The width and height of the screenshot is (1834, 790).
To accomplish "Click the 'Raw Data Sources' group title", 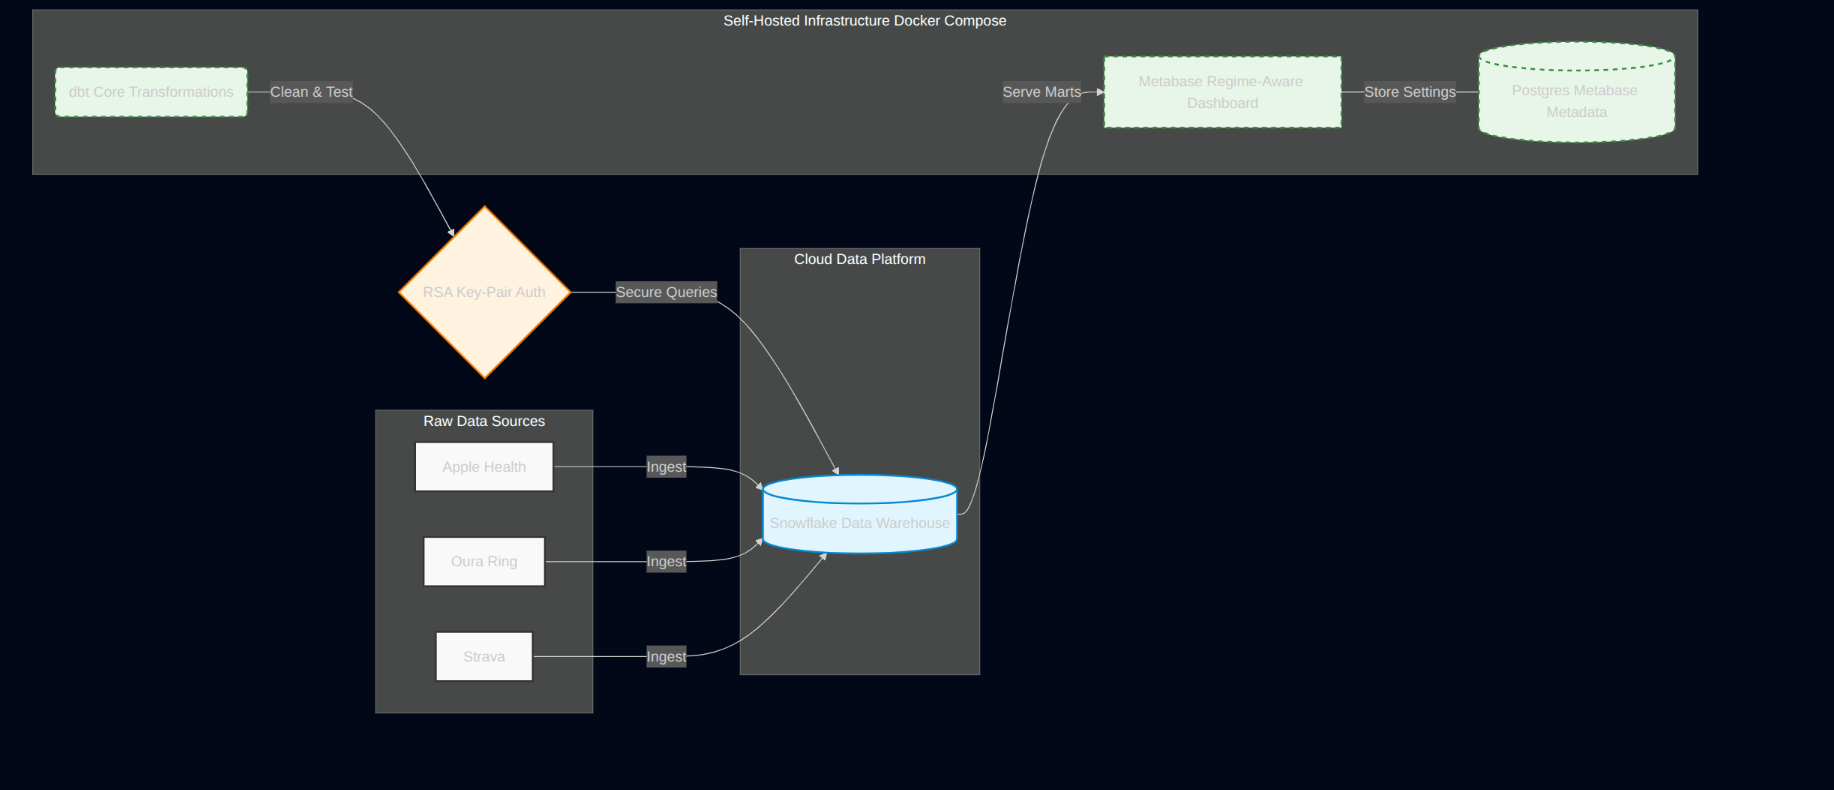I will tap(484, 421).
